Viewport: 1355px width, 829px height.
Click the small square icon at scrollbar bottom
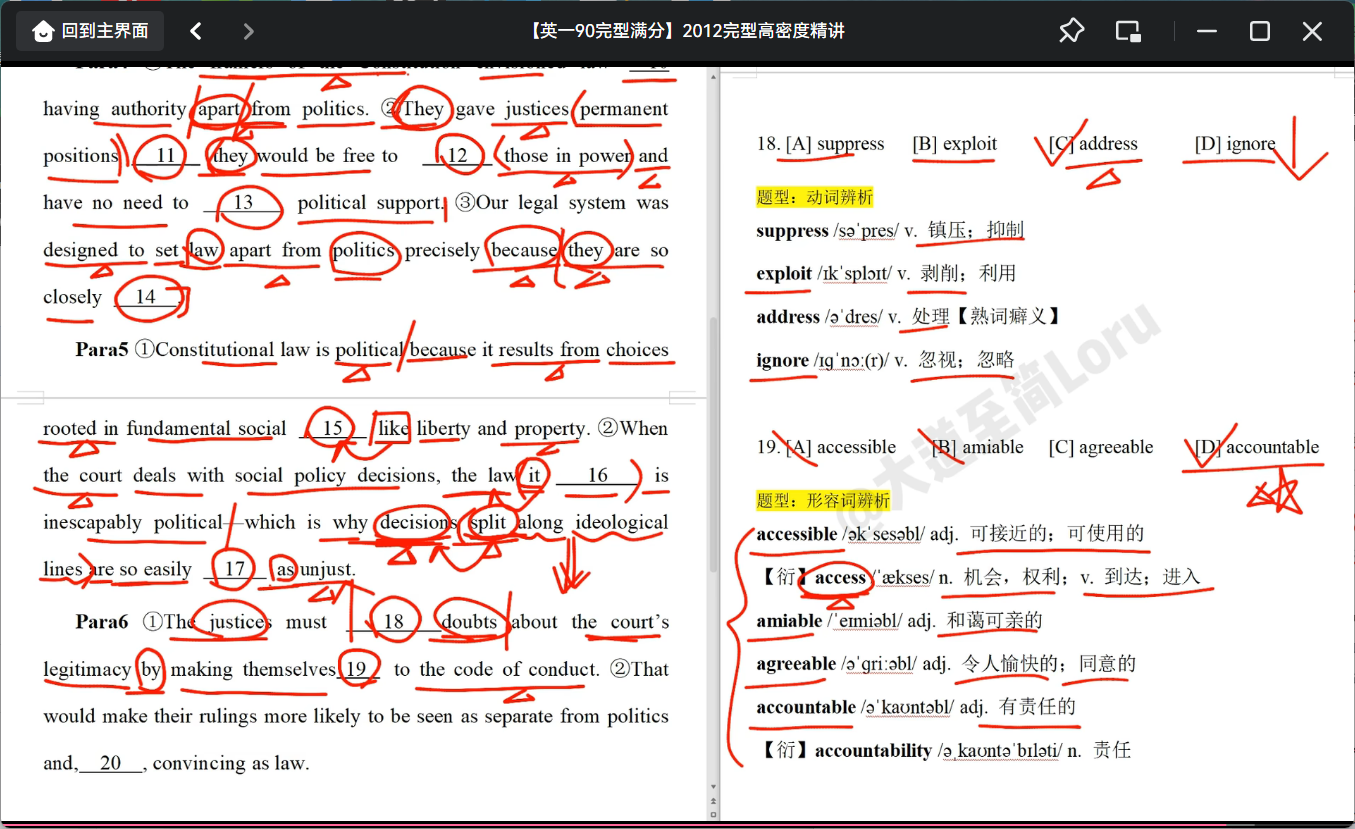point(713,814)
